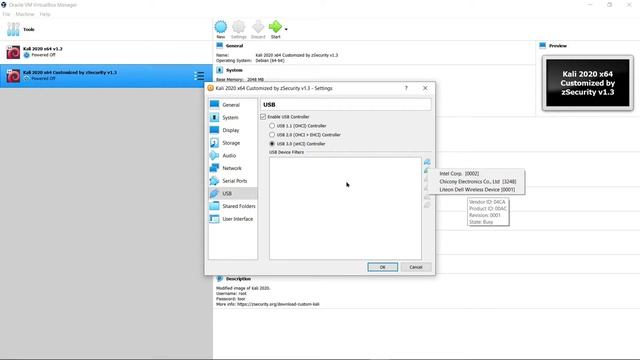The width and height of the screenshot is (640, 360).
Task: Click the Preview section header
Action: 558,46
